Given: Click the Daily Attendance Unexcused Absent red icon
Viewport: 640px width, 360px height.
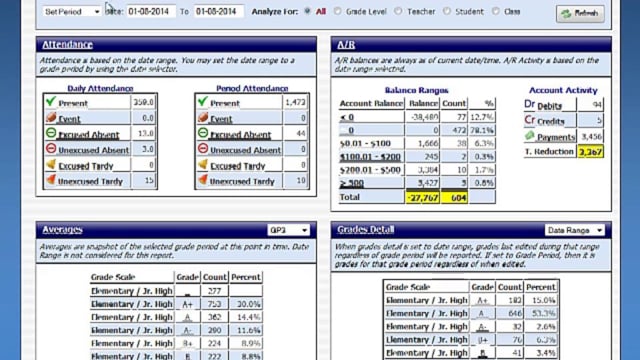Looking at the screenshot, I should coord(51,149).
